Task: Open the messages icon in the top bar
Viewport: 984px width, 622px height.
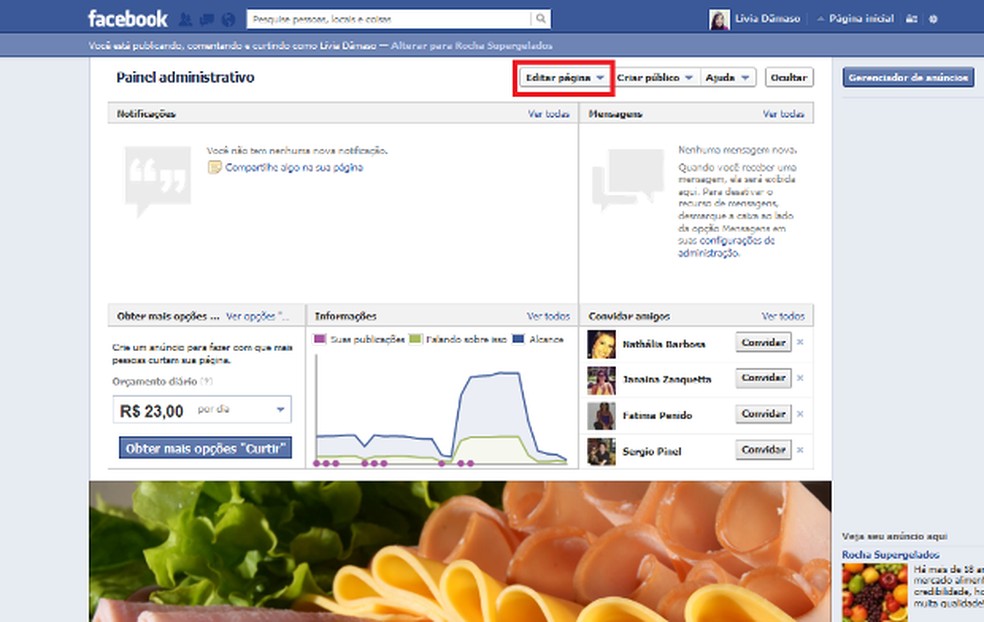Action: 208,18
